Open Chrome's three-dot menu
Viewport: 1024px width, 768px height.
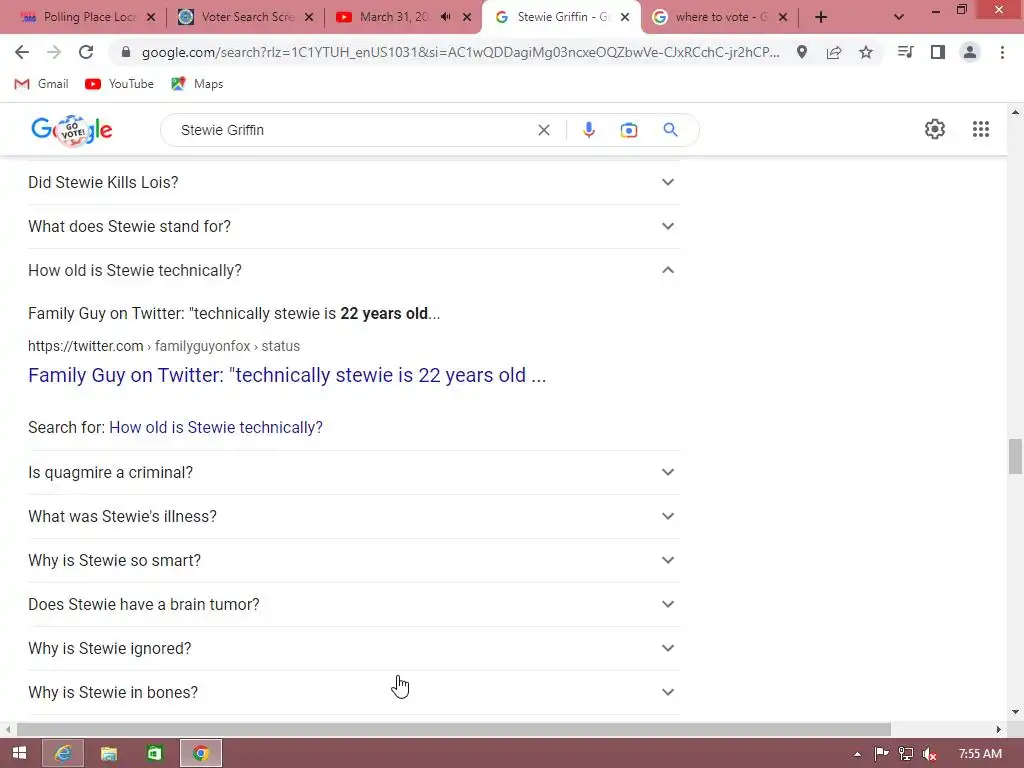(x=1002, y=52)
